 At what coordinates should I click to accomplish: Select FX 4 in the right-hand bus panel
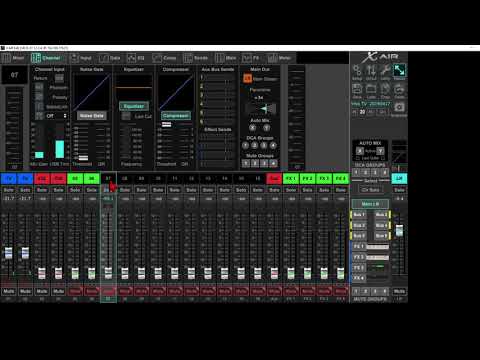pyautogui.click(x=359, y=278)
